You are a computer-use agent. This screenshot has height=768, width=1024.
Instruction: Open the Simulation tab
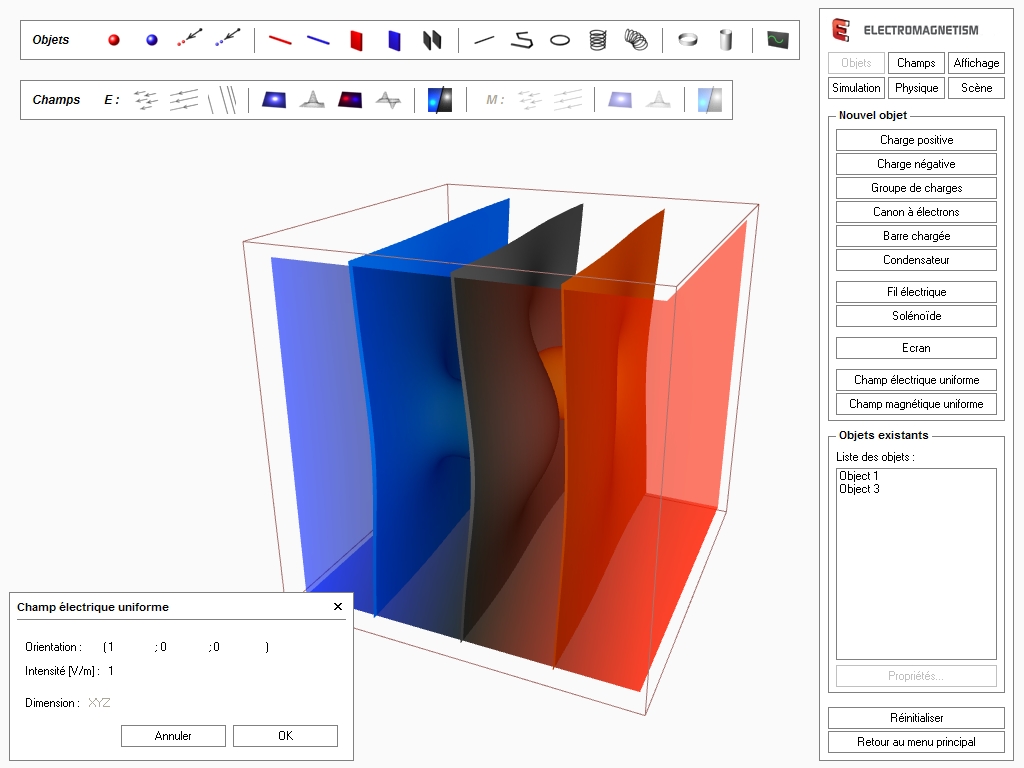pos(857,88)
